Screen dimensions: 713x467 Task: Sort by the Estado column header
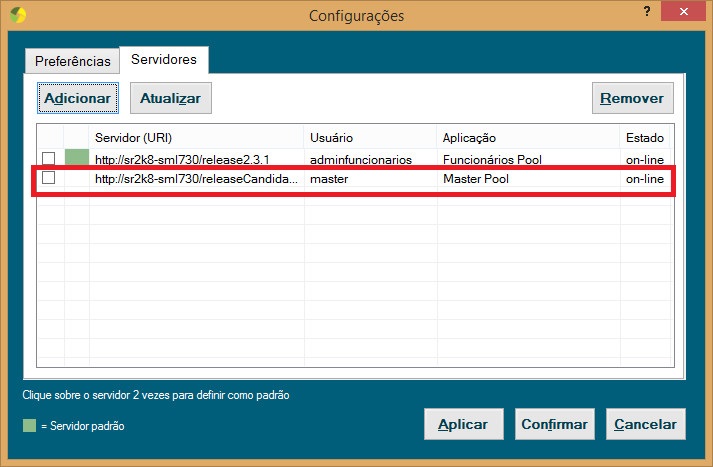645,137
